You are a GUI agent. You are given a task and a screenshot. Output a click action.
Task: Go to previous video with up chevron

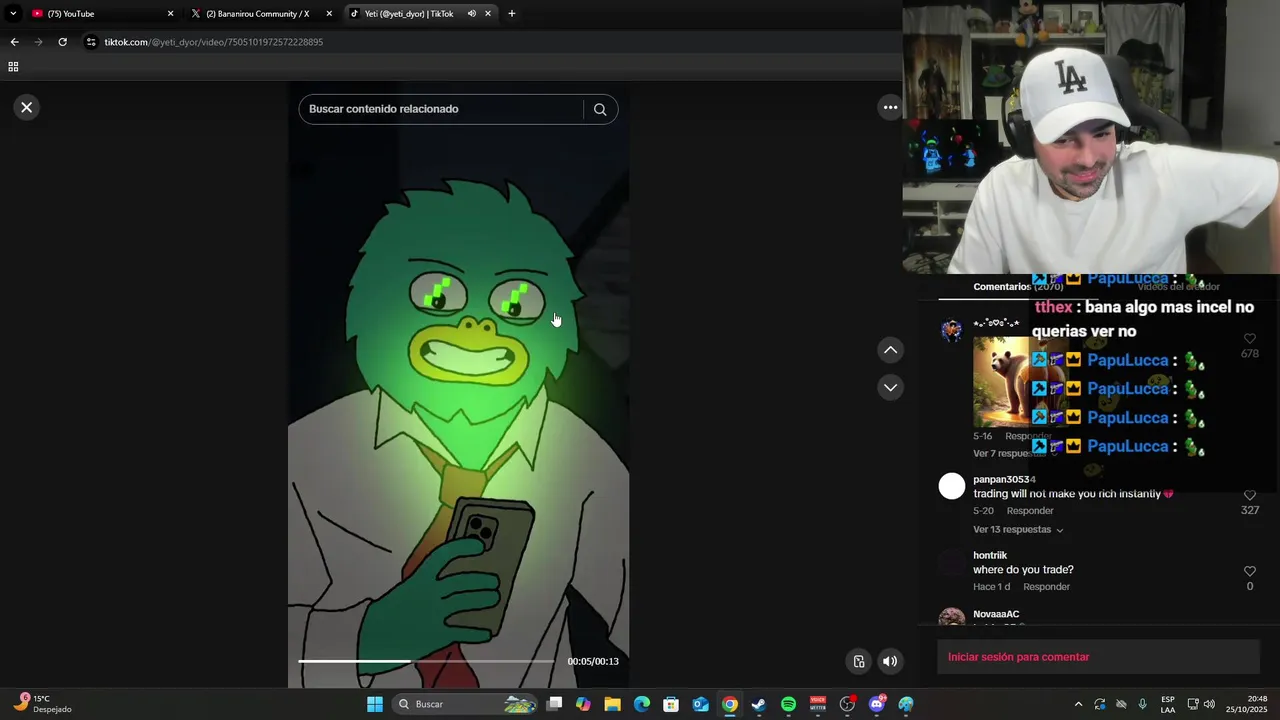[x=890, y=350]
